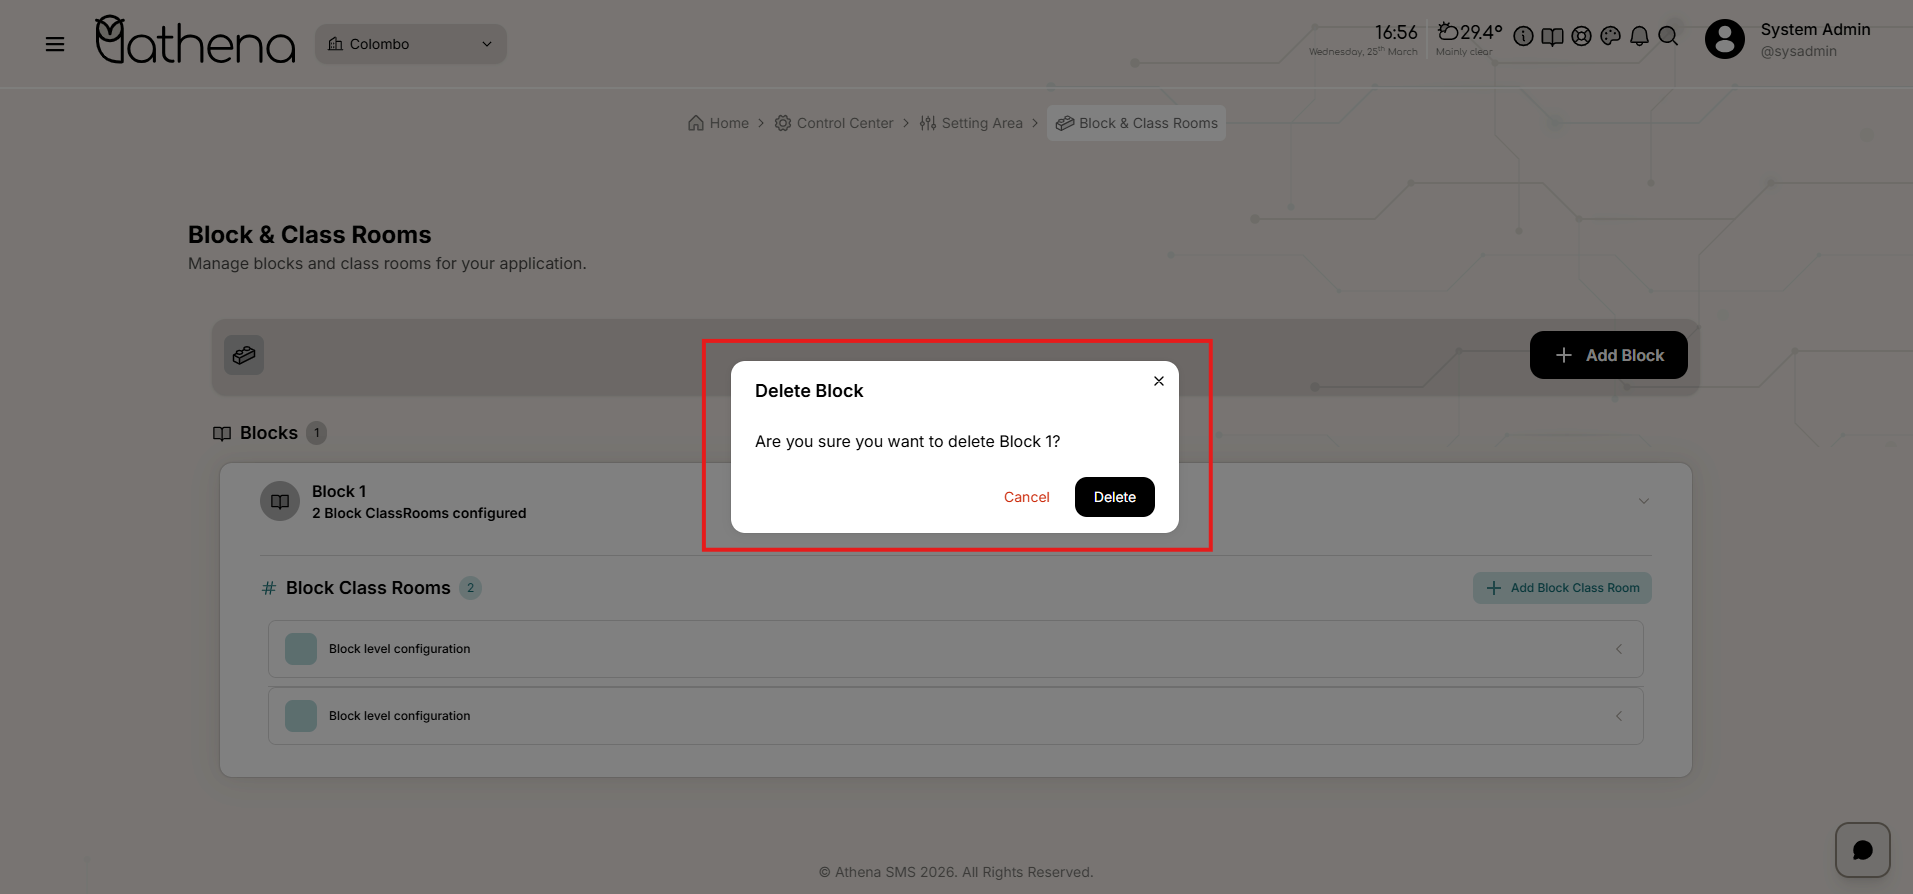Open the theme palette icon
Image resolution: width=1913 pixels, height=894 pixels.
click(x=1610, y=37)
